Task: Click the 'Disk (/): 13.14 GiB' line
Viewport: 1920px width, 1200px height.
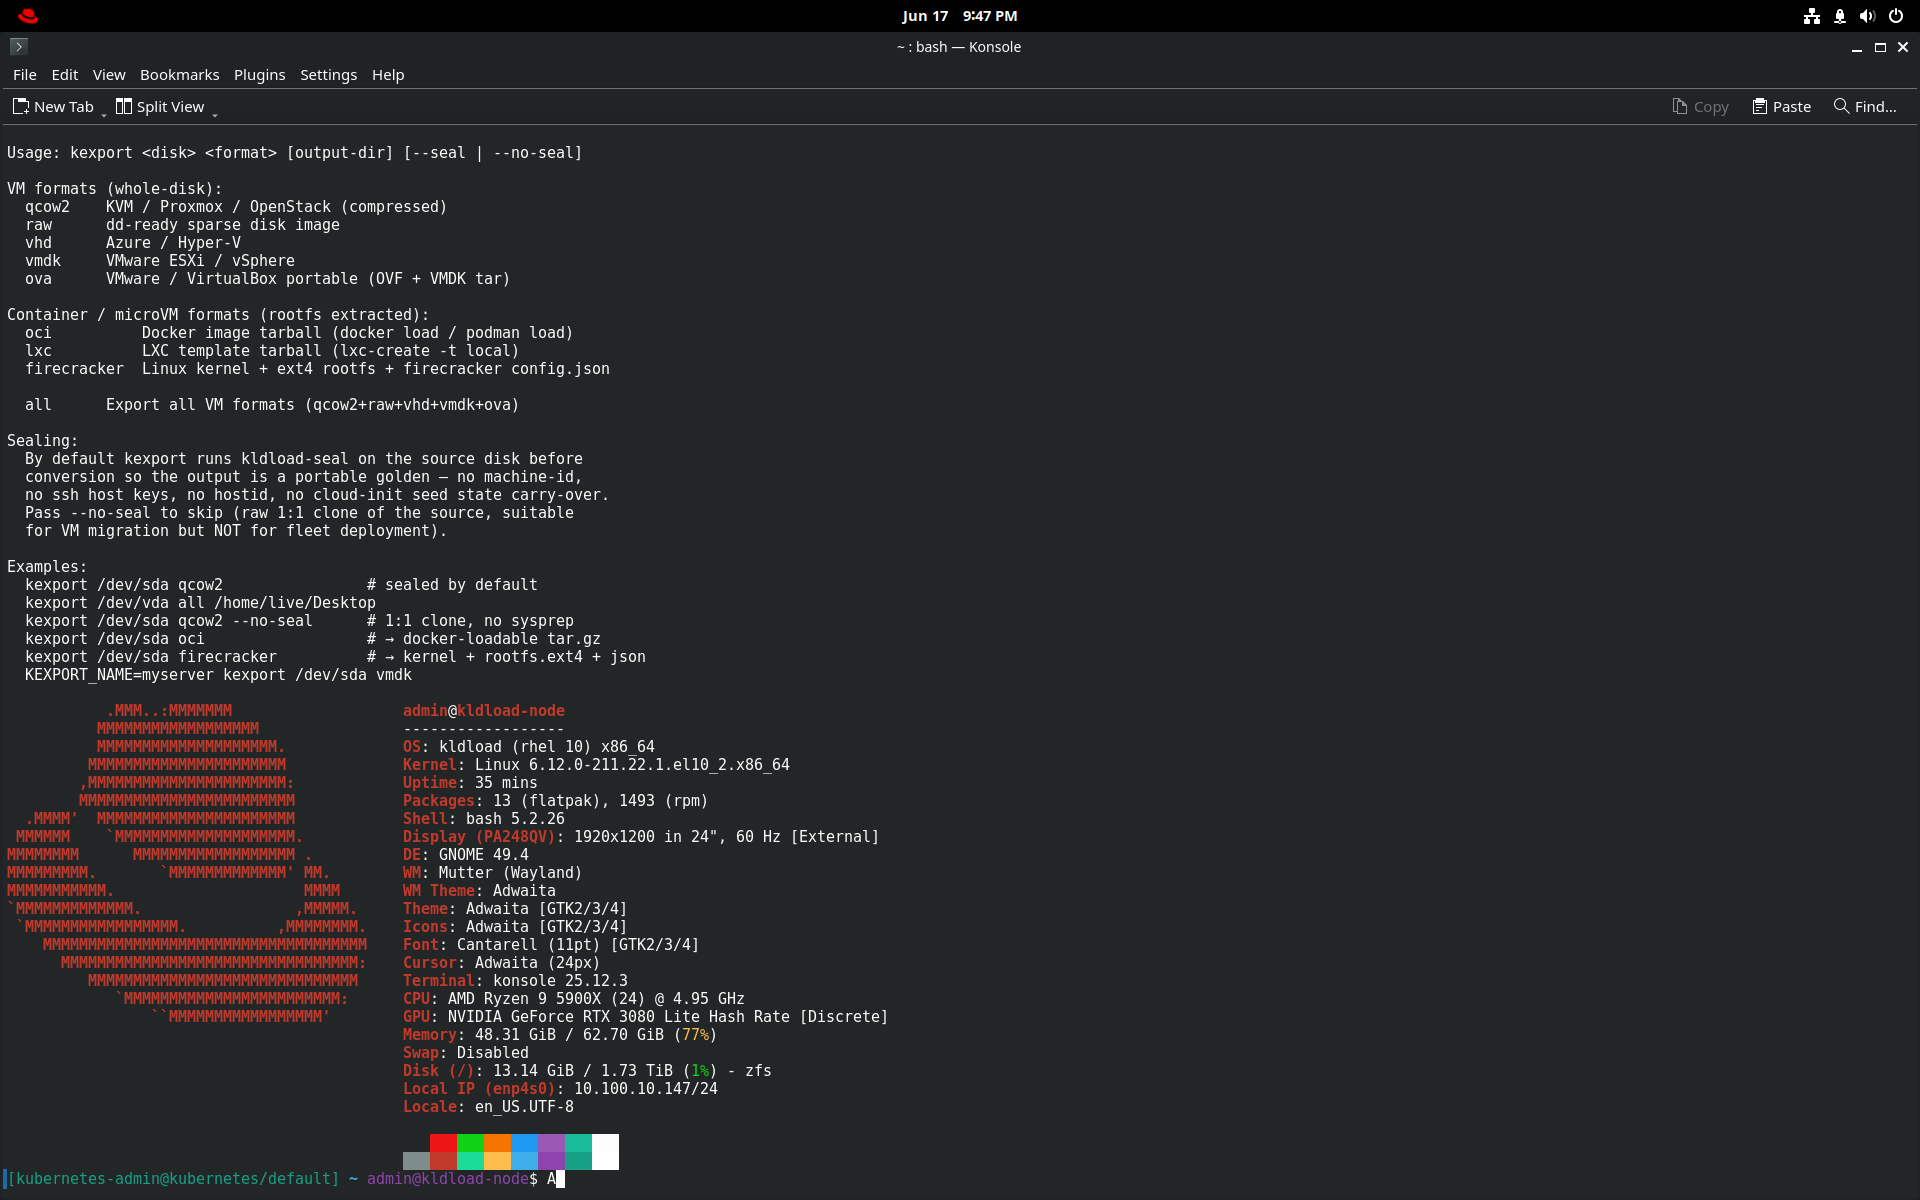Action: 587,1071
